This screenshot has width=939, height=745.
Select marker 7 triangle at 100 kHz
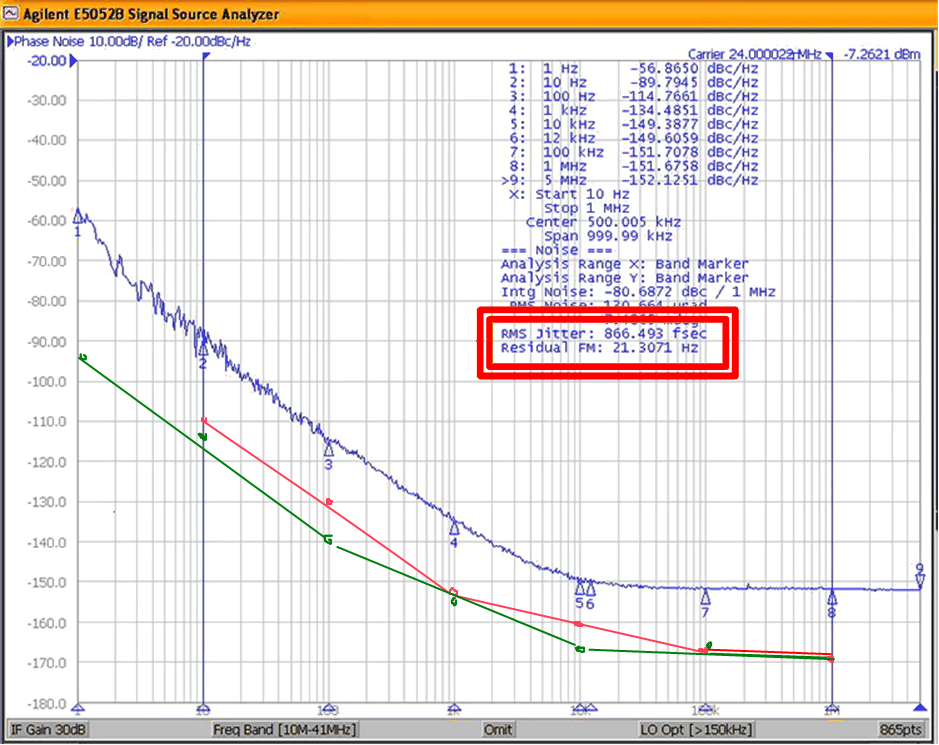705,597
